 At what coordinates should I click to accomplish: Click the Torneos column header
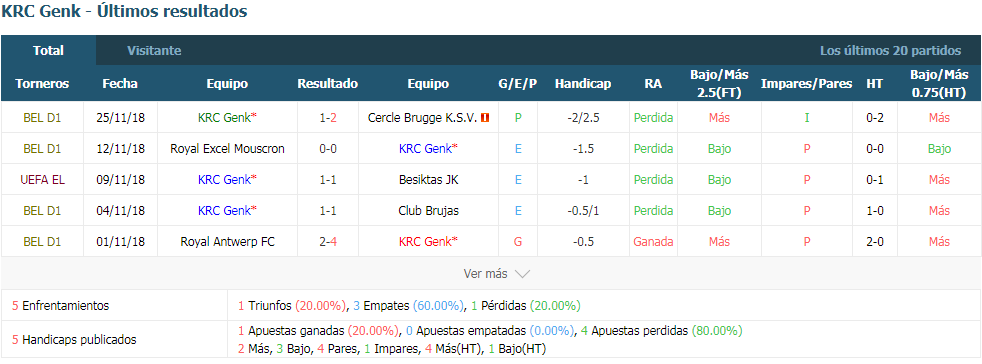click(43, 83)
